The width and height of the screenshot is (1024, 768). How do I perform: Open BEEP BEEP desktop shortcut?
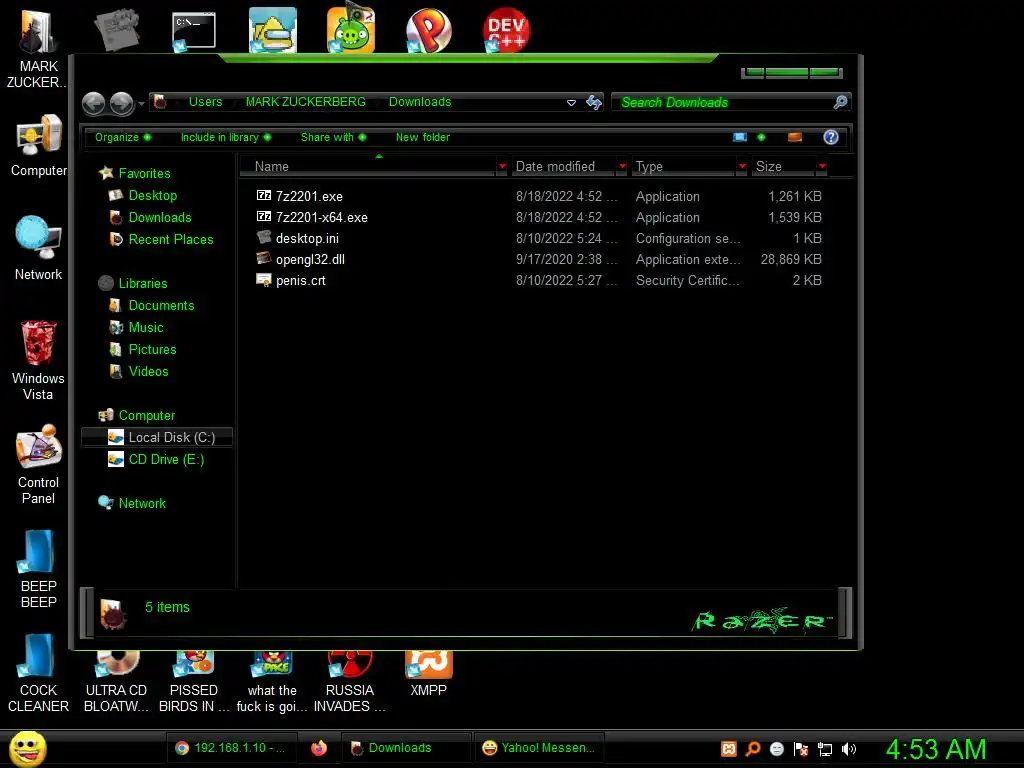click(x=39, y=569)
